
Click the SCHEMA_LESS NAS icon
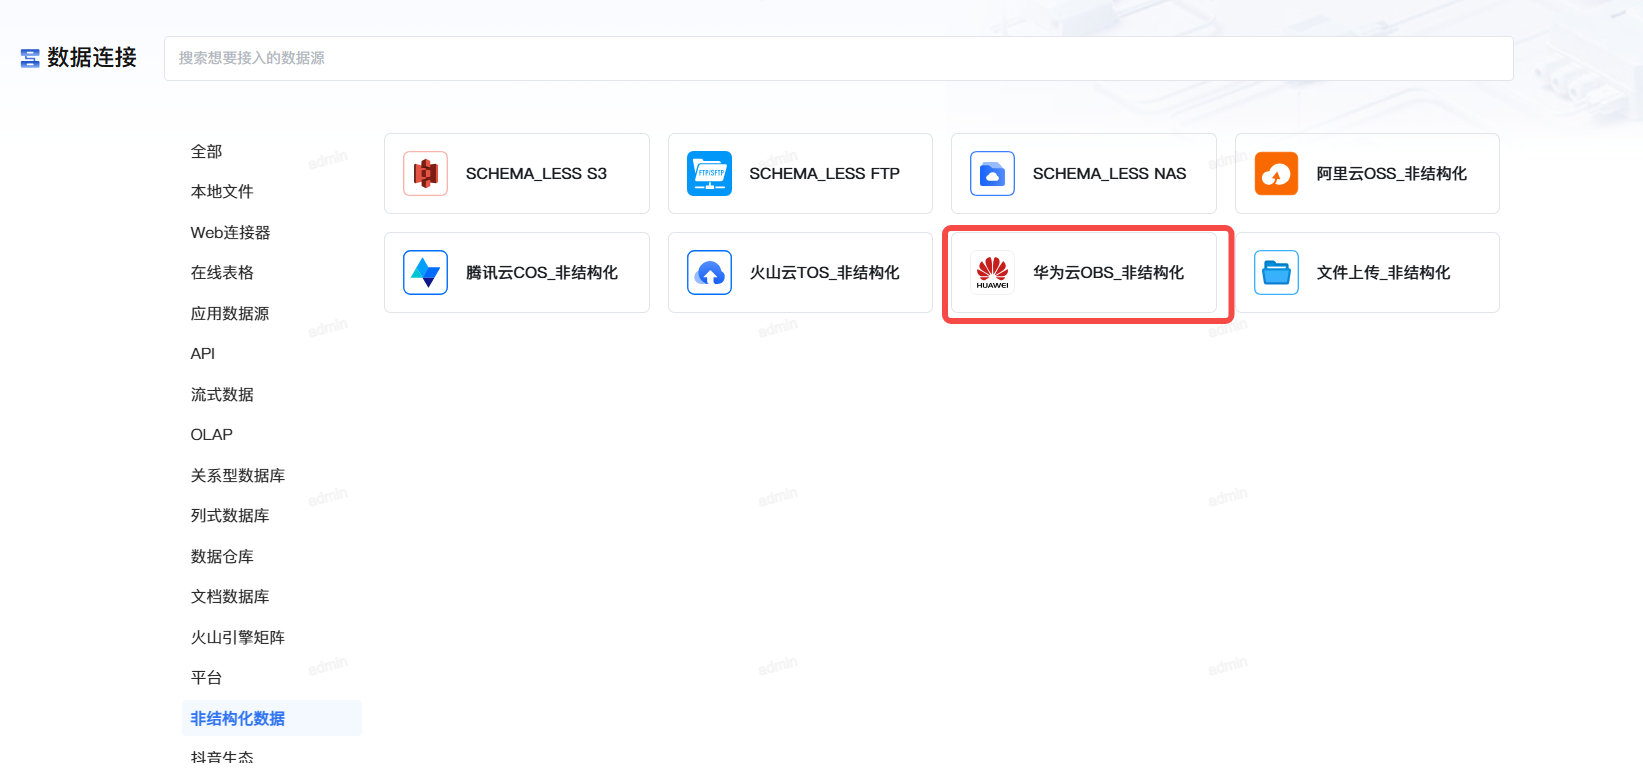[x=992, y=173]
